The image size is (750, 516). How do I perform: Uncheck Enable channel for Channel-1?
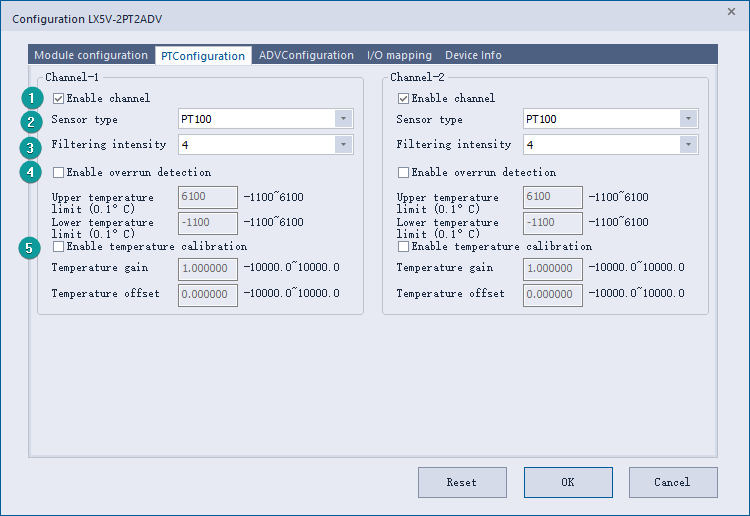(x=58, y=99)
